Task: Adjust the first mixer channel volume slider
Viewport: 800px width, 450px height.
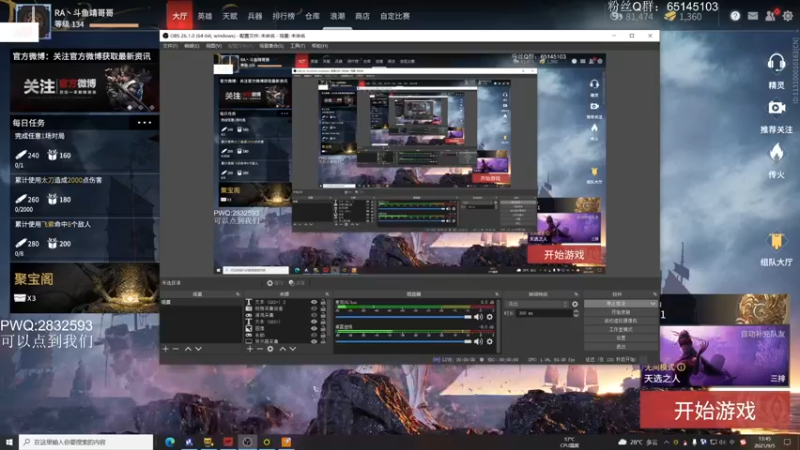Action: point(404,317)
